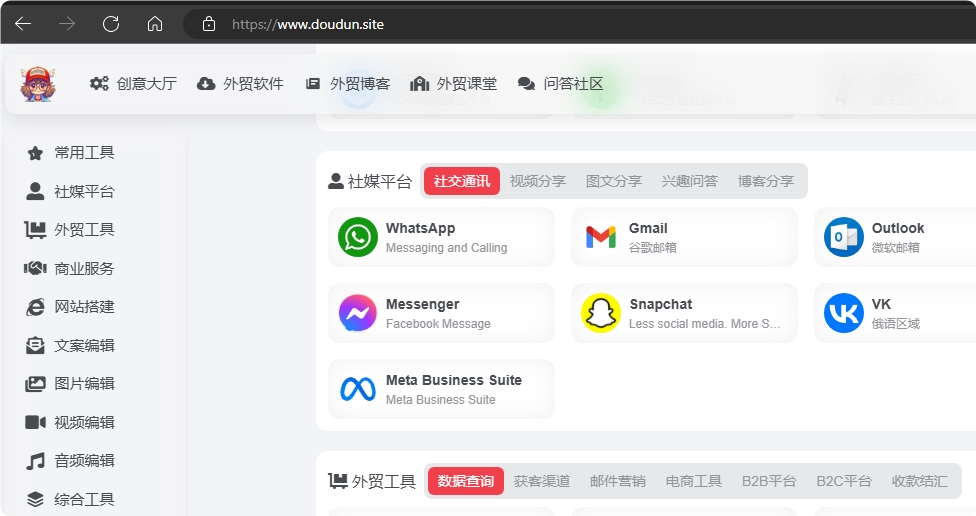Click the cartoon mascot site logo
The image size is (976, 516).
pos(38,83)
